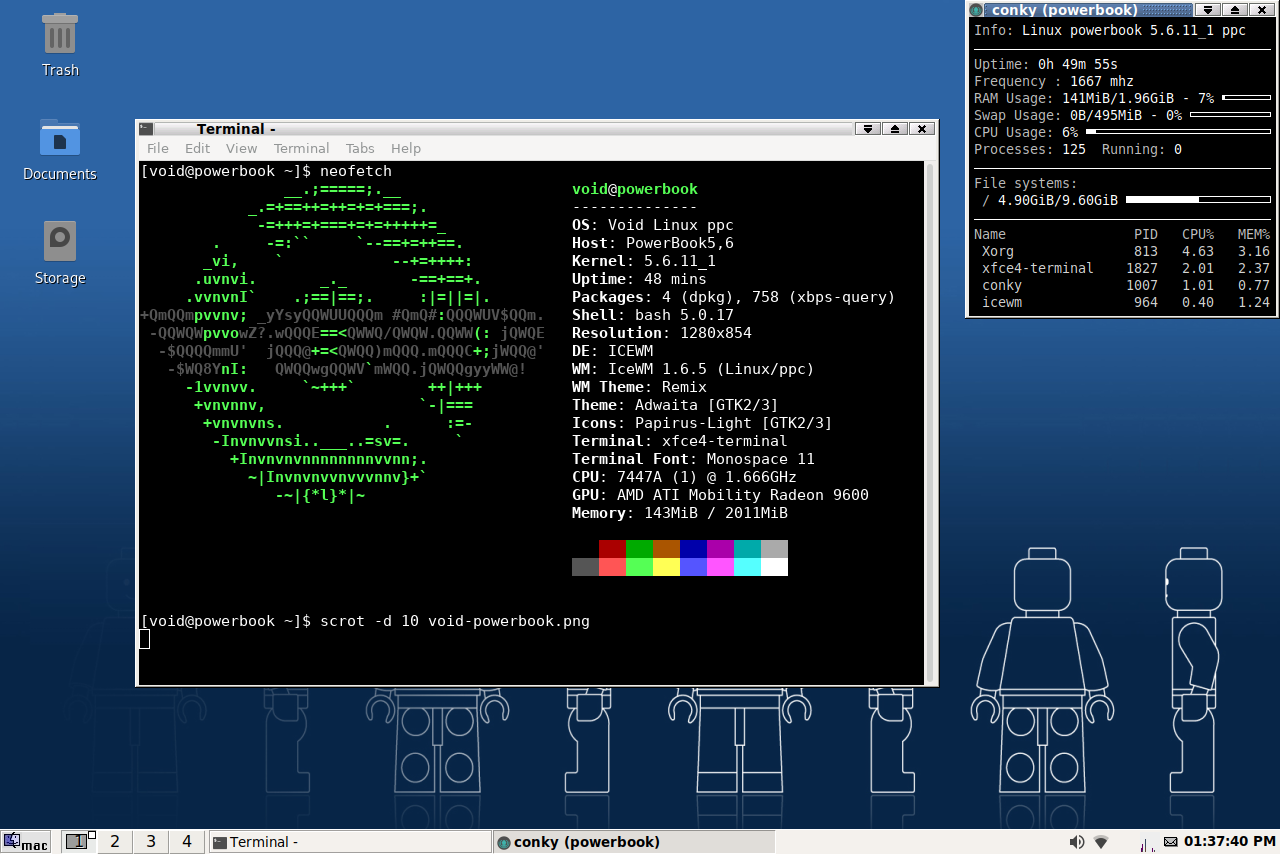Click the terminal cursor block at the prompt
Screen dimensions: 1280x854
tap(145, 639)
